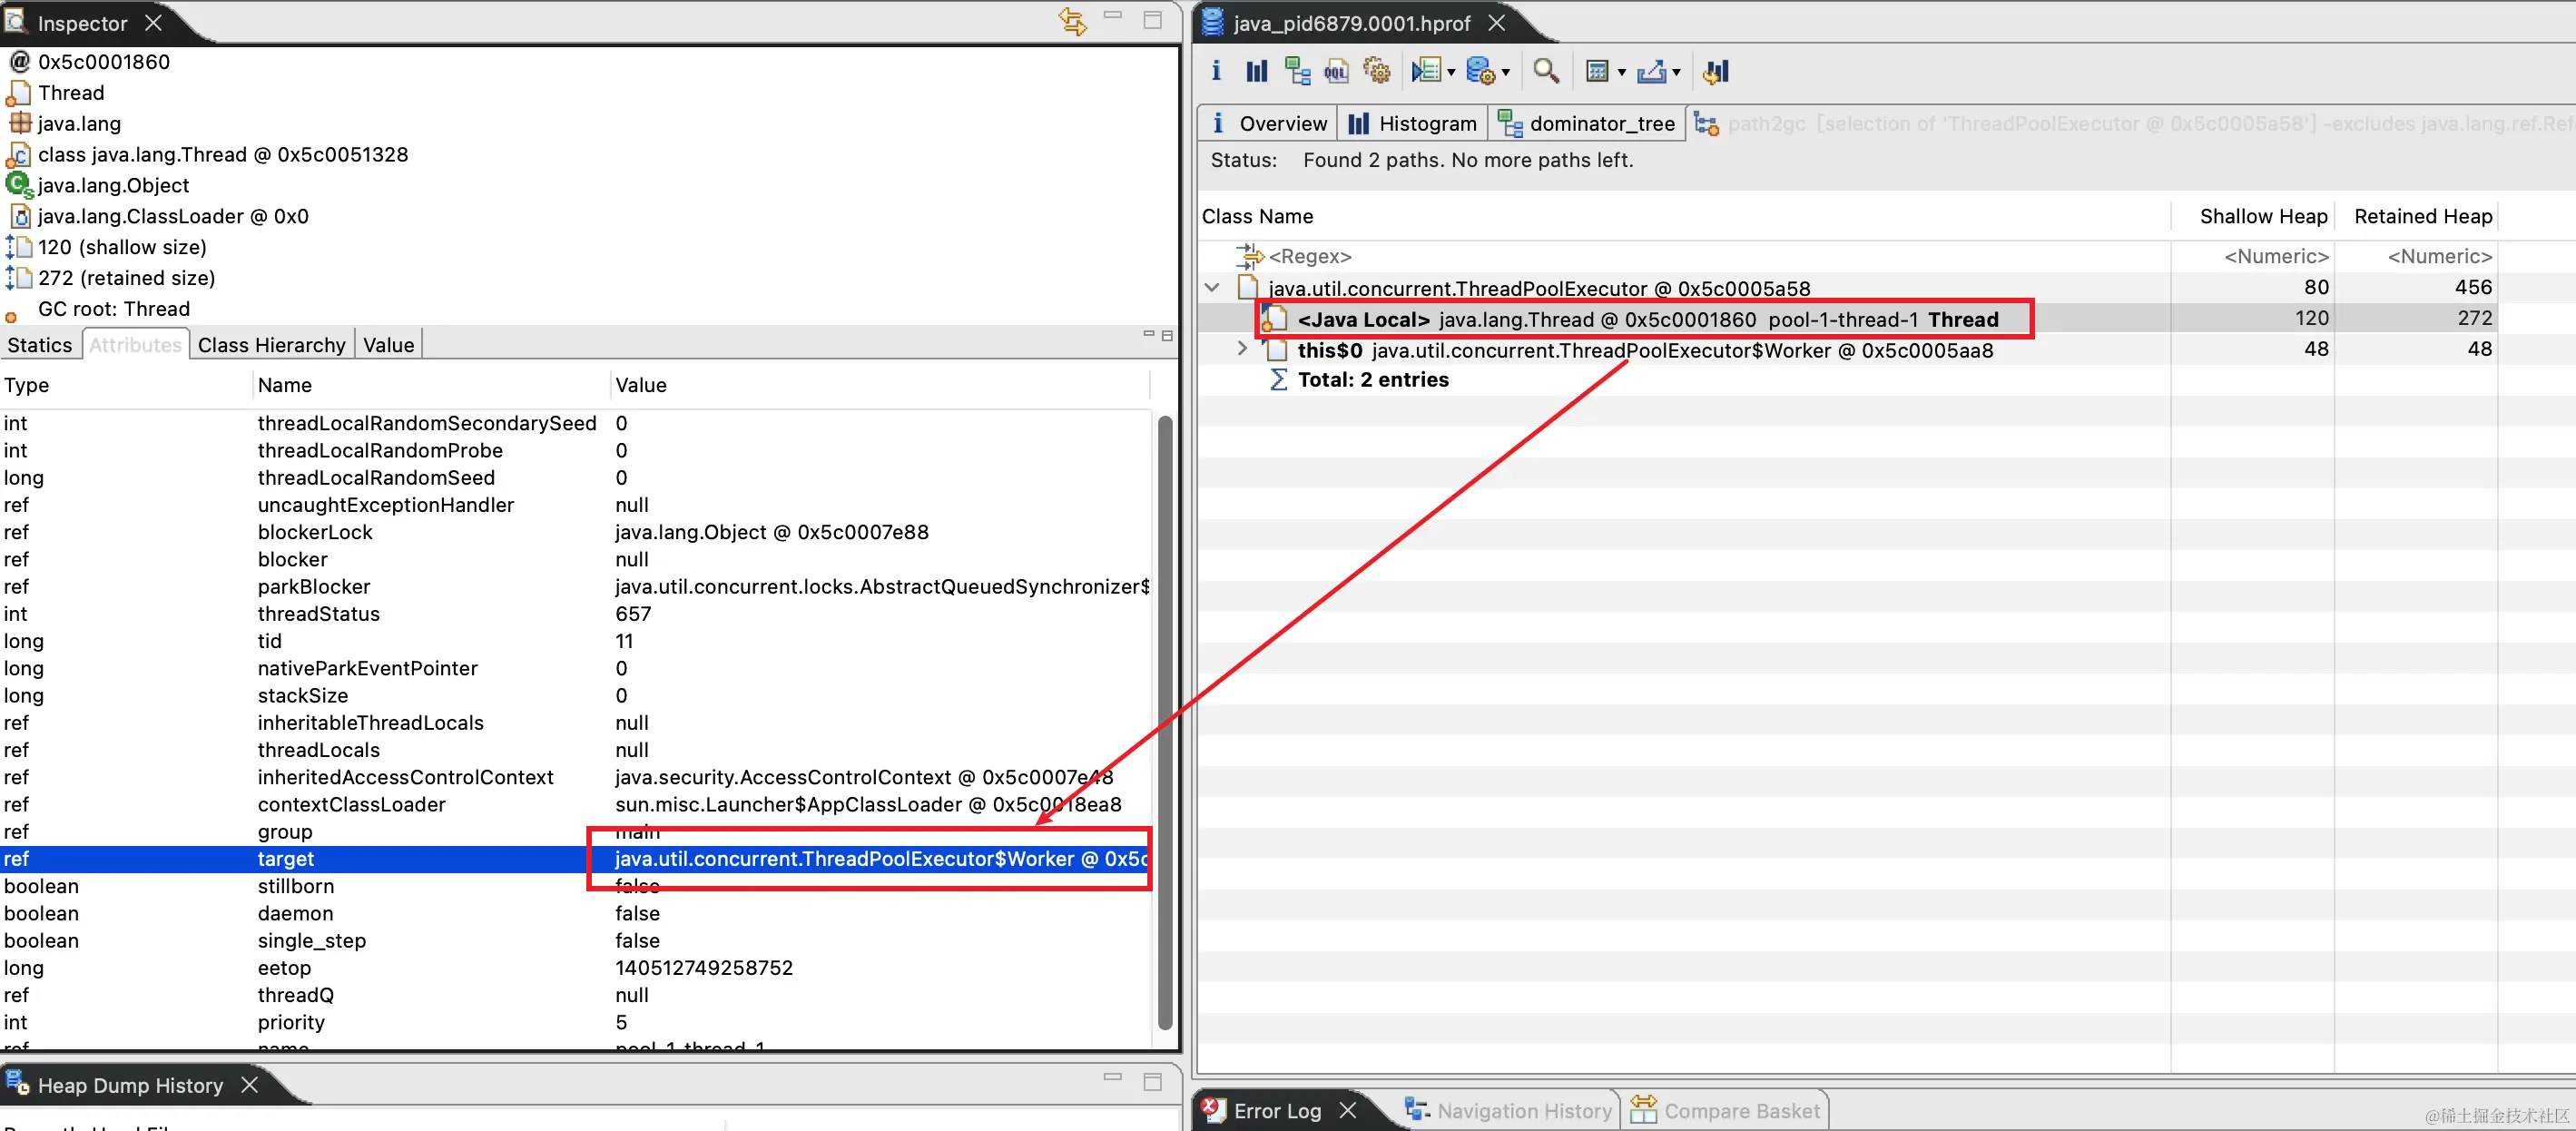
Task: Open the Navigation History view
Action: pyautogui.click(x=1523, y=1110)
